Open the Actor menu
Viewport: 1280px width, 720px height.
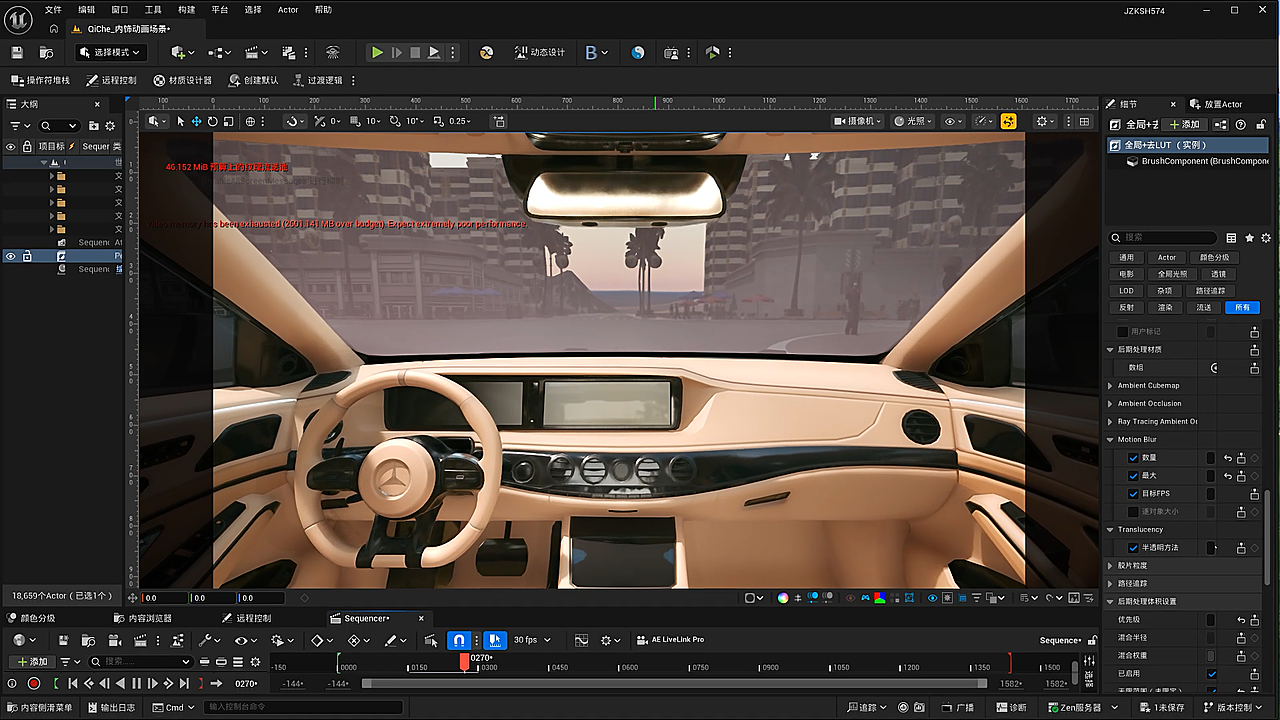[288, 10]
